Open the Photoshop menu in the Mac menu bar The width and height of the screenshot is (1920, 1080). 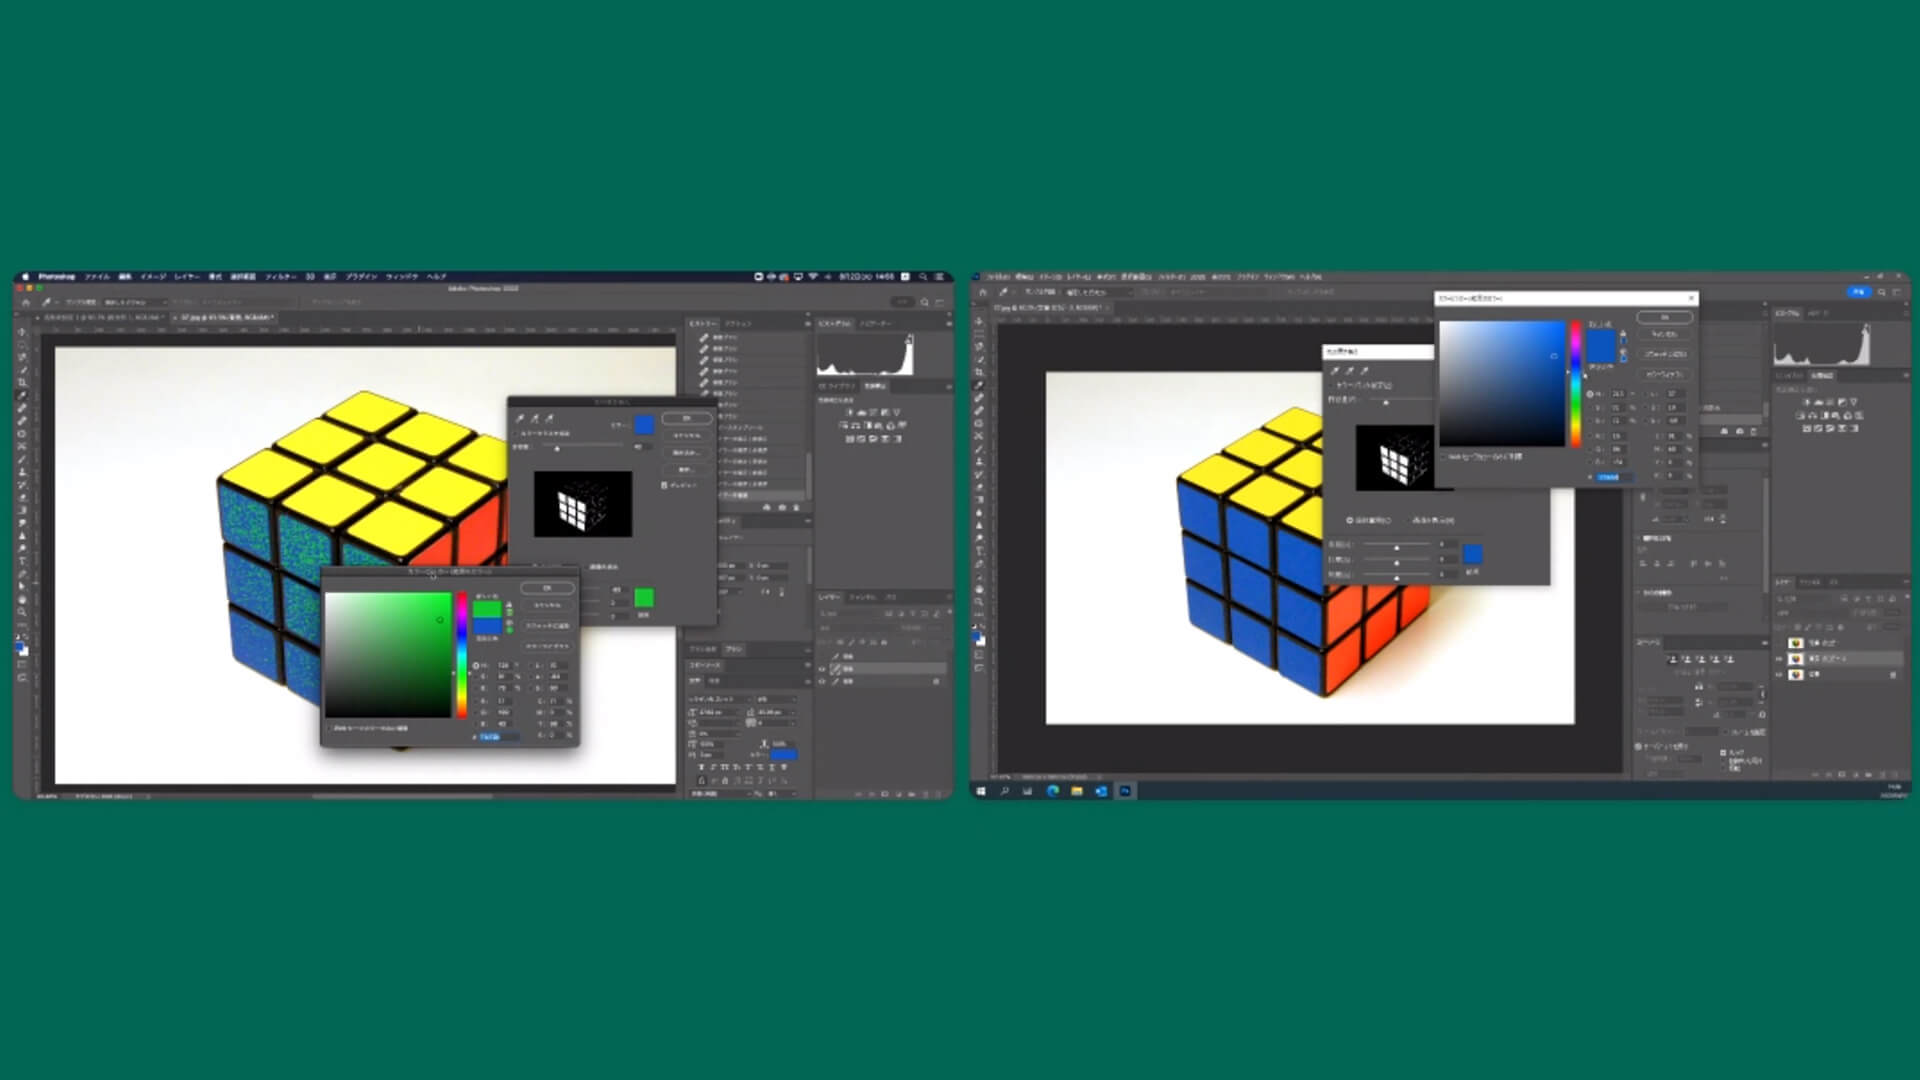[57, 277]
